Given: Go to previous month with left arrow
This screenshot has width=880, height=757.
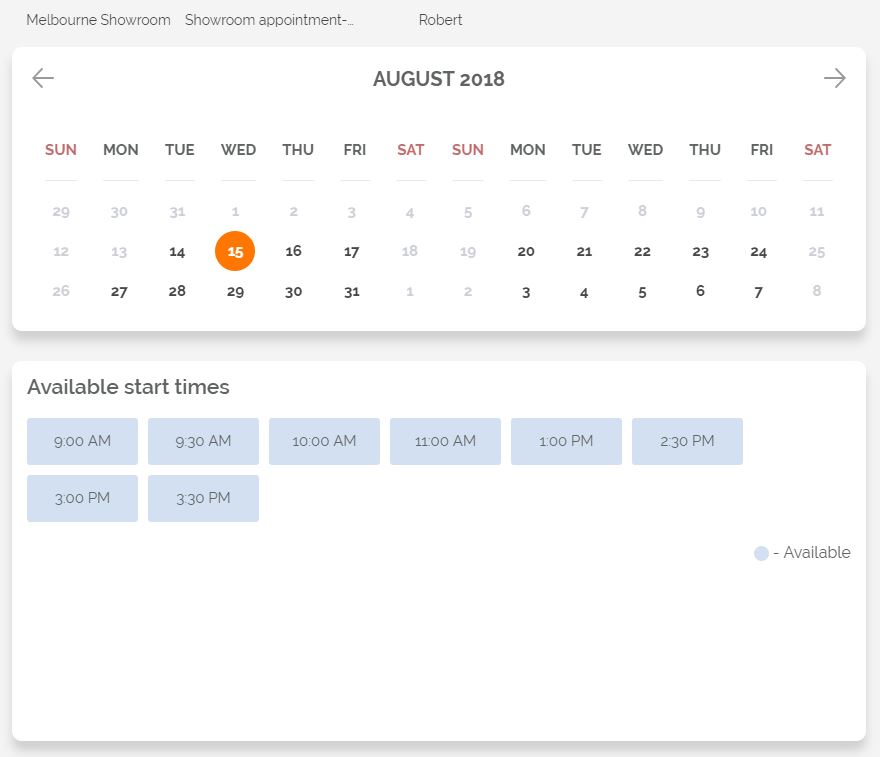Looking at the screenshot, I should point(43,78).
